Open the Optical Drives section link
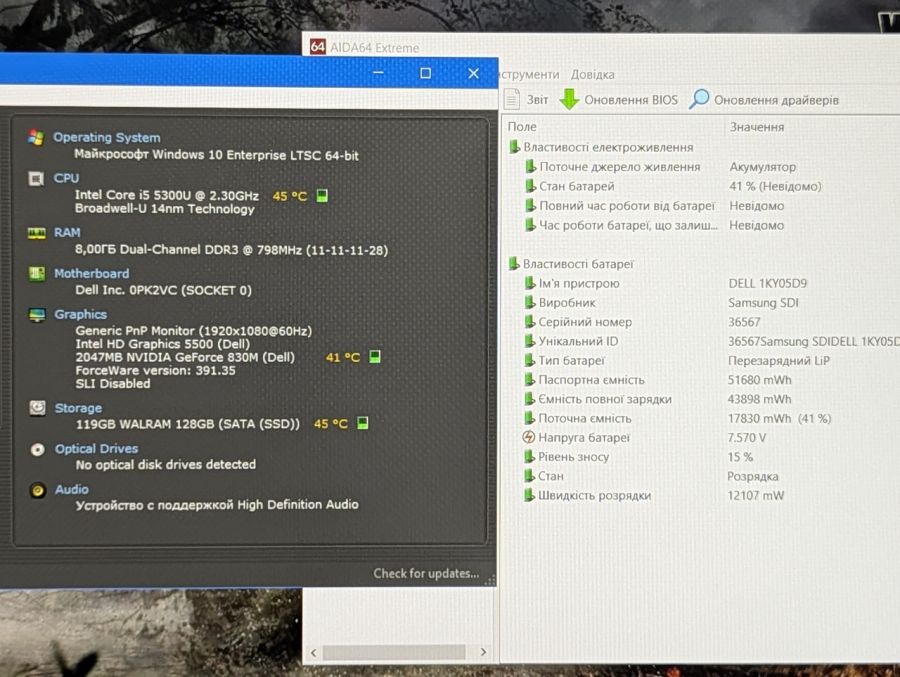This screenshot has height=677, width=900. pos(96,448)
